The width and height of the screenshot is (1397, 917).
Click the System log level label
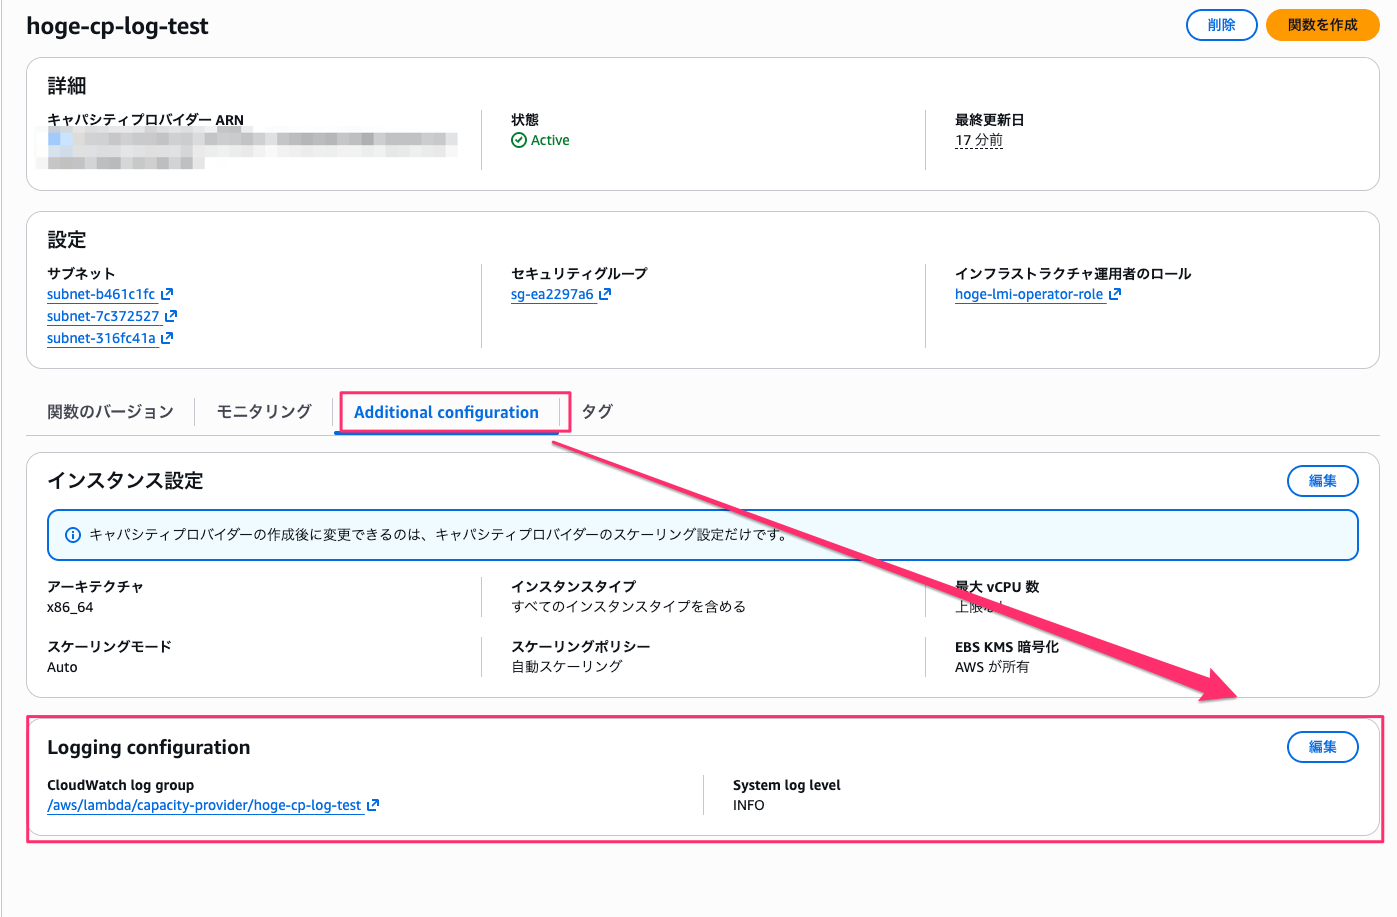pos(787,785)
